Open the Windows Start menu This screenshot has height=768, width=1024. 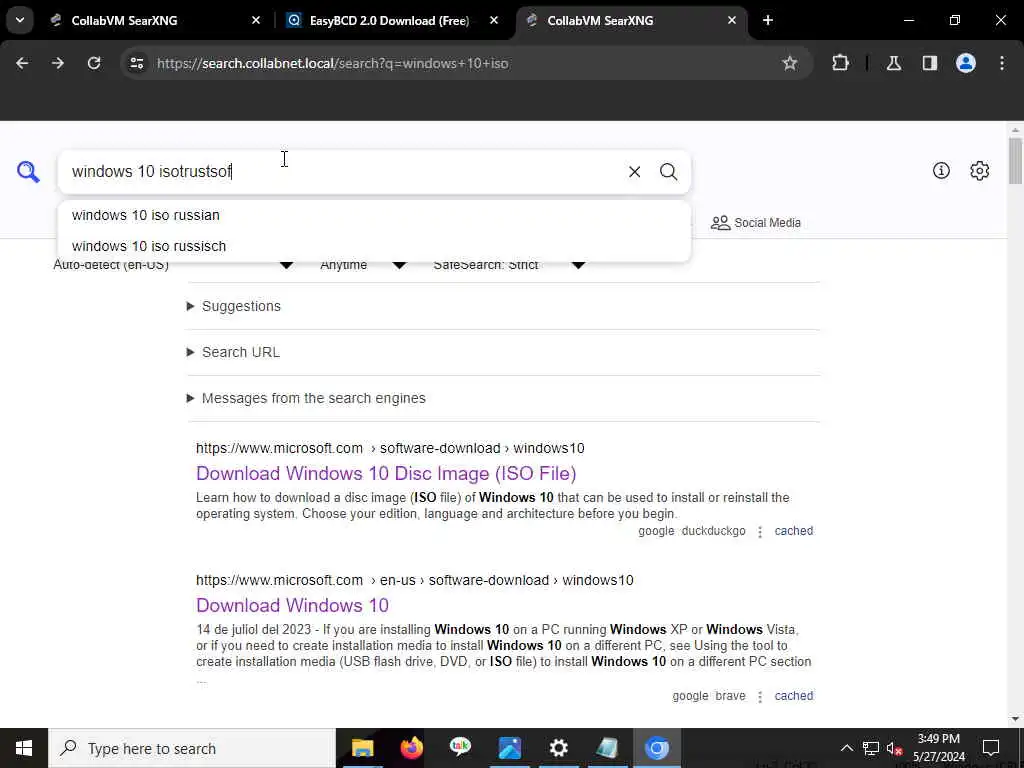[x=24, y=748]
